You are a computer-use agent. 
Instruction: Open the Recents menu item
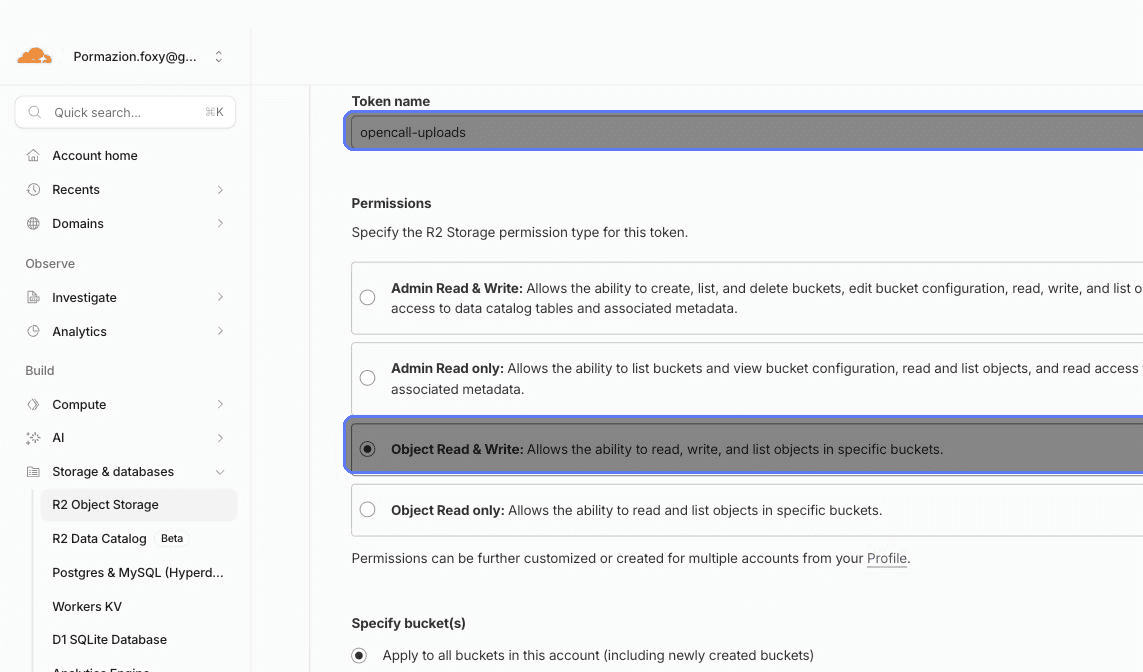76,190
